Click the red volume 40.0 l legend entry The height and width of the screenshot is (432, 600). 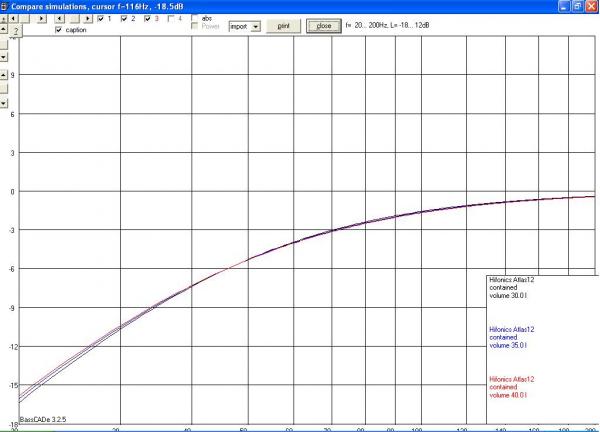click(x=515, y=387)
